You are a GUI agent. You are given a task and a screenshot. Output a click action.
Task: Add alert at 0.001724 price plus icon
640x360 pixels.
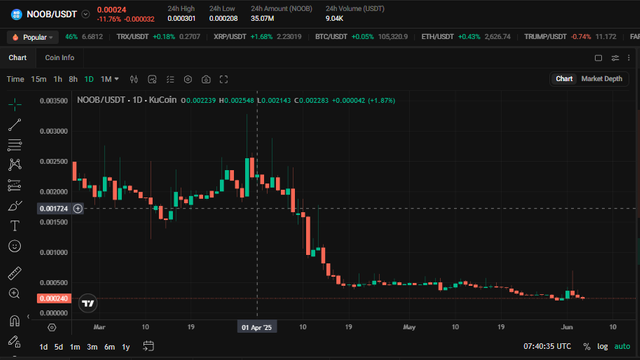coord(78,209)
